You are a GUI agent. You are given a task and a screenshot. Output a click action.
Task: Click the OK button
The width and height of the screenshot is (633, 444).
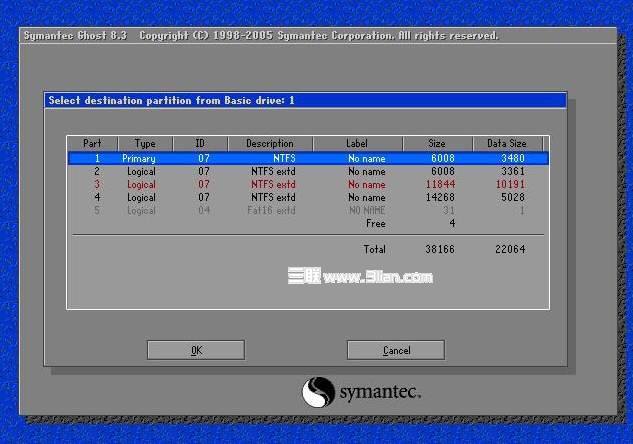pyautogui.click(x=196, y=350)
